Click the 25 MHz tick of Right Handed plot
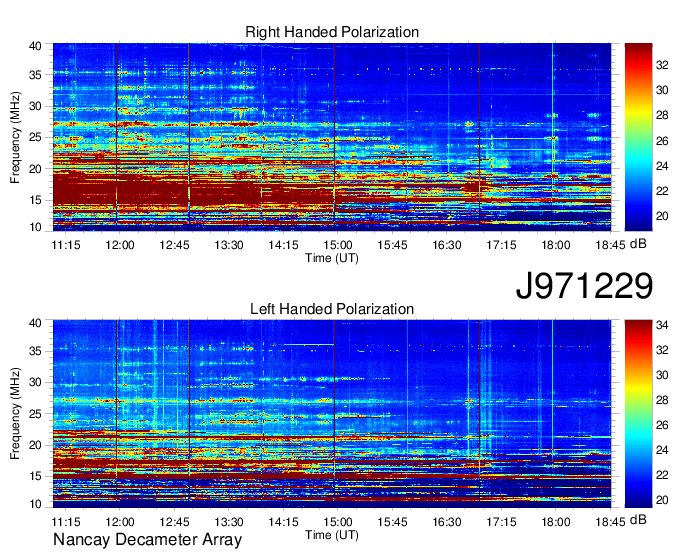Image resolution: width=680 pixels, height=552 pixels. pos(35,137)
